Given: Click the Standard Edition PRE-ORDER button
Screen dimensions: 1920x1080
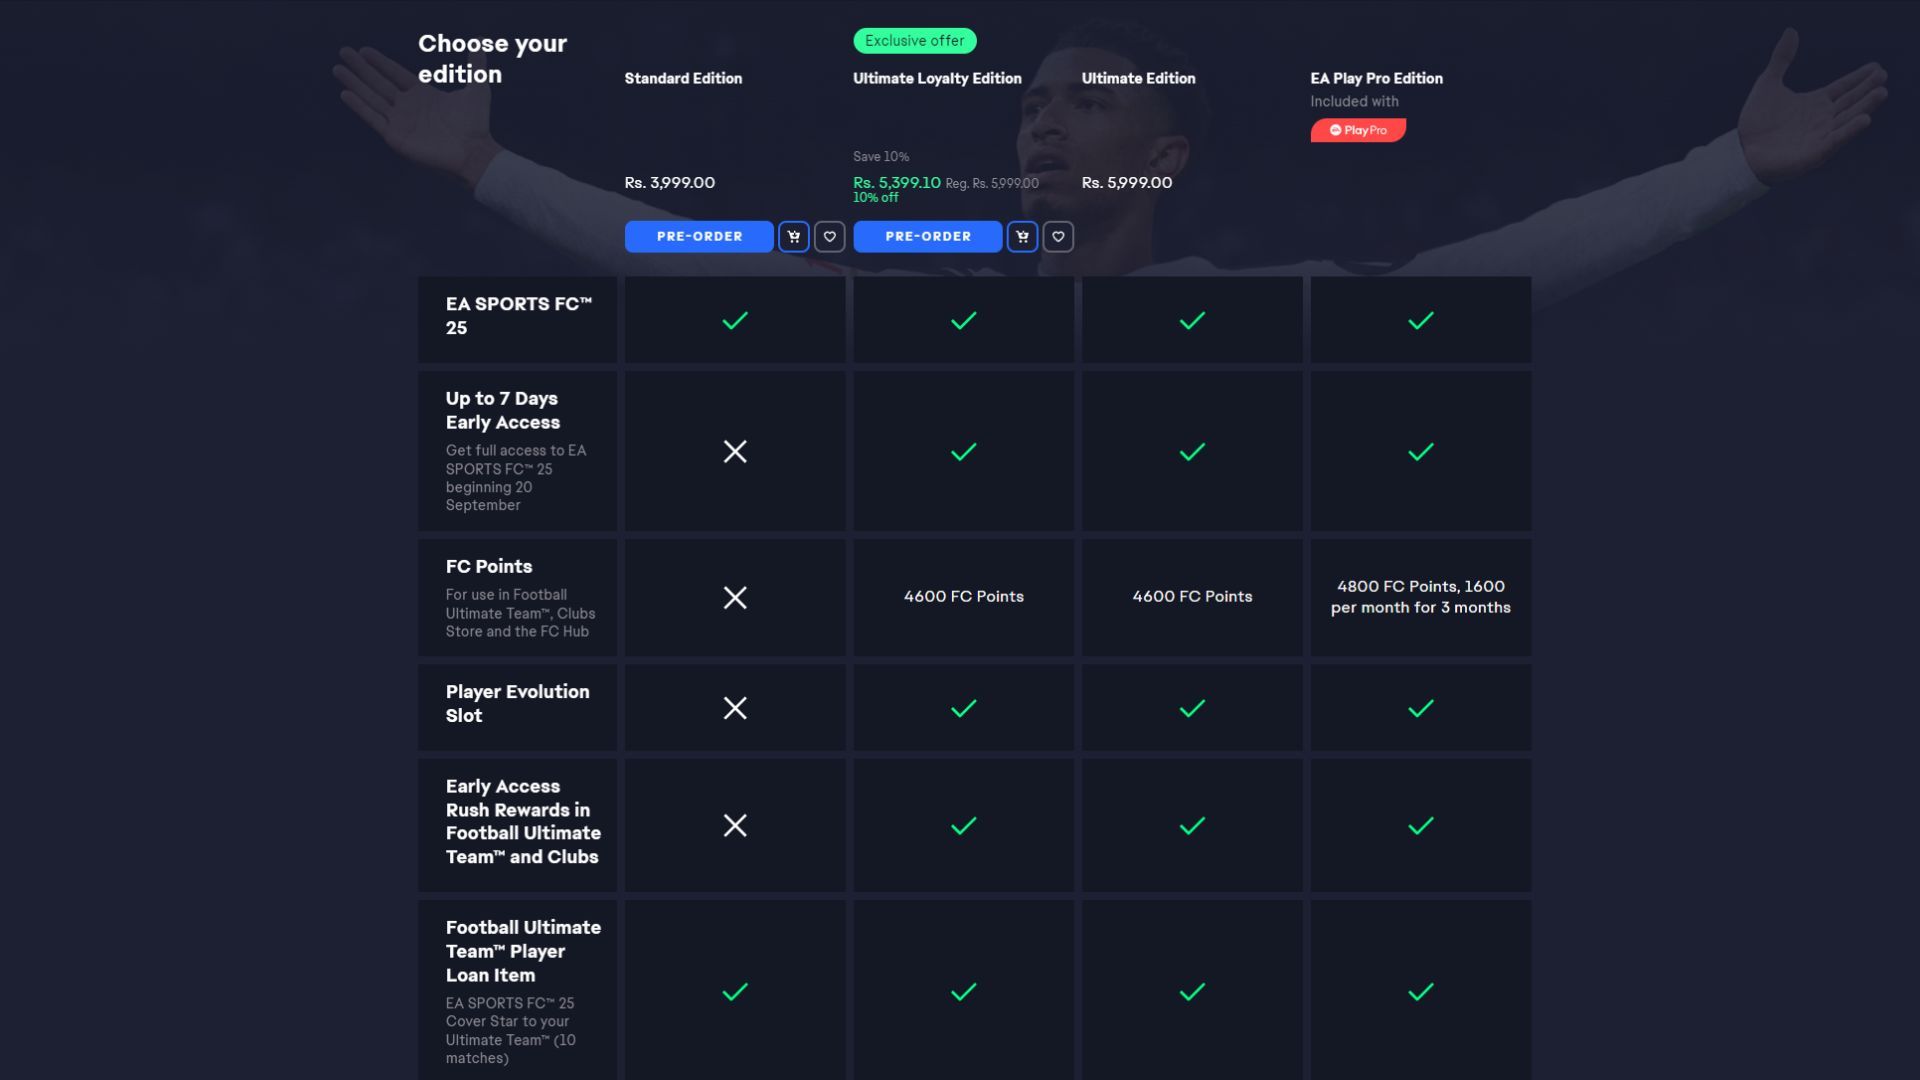Looking at the screenshot, I should pyautogui.click(x=698, y=236).
